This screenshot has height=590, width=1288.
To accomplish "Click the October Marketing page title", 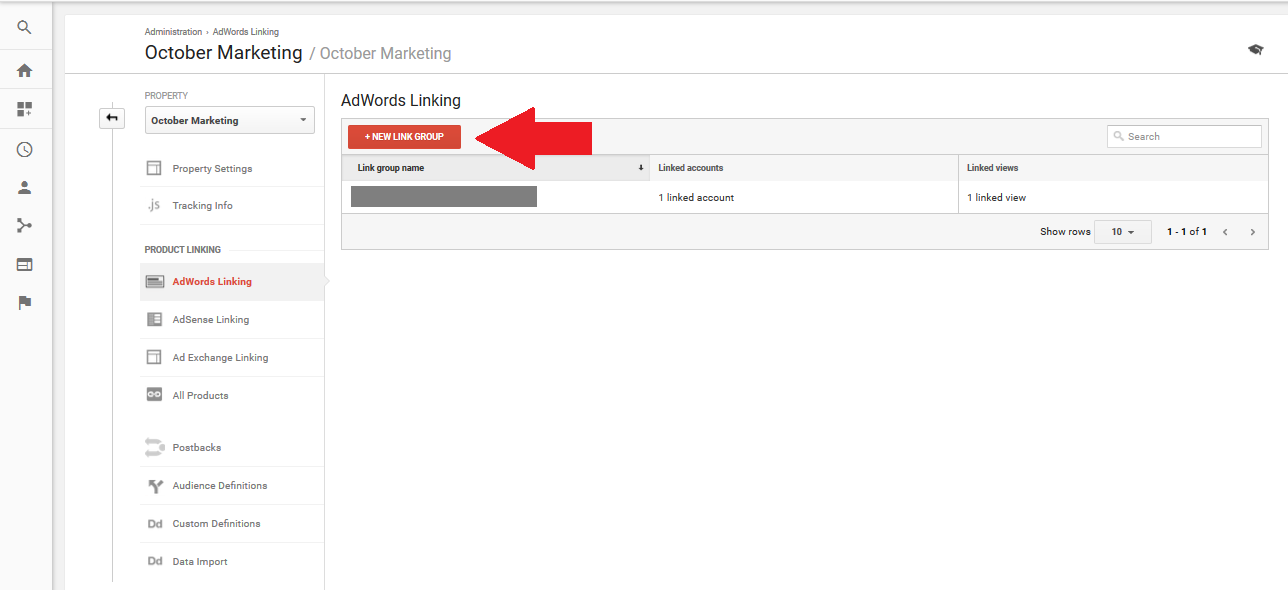I will 223,53.
